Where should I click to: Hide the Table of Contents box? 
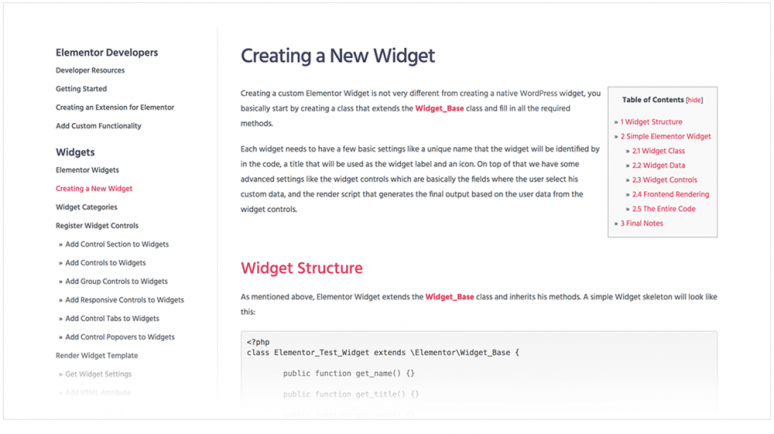694,100
